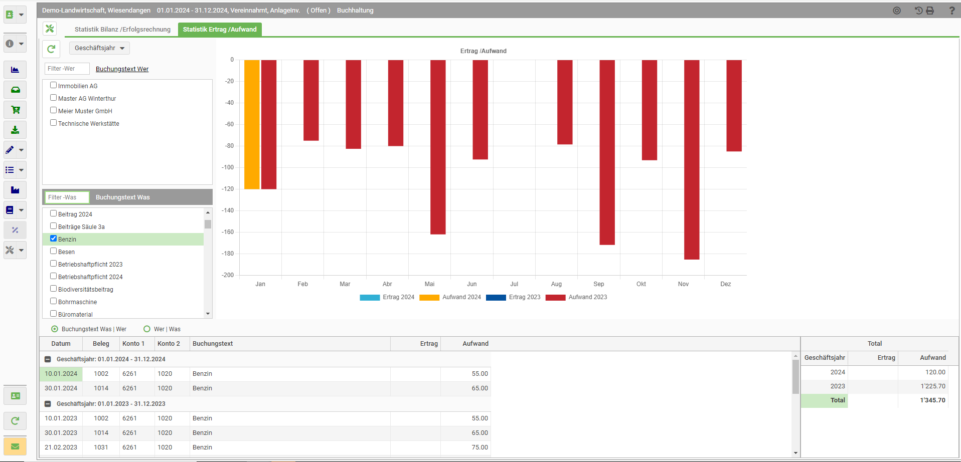Sort by the Datum column header

pos(61,344)
